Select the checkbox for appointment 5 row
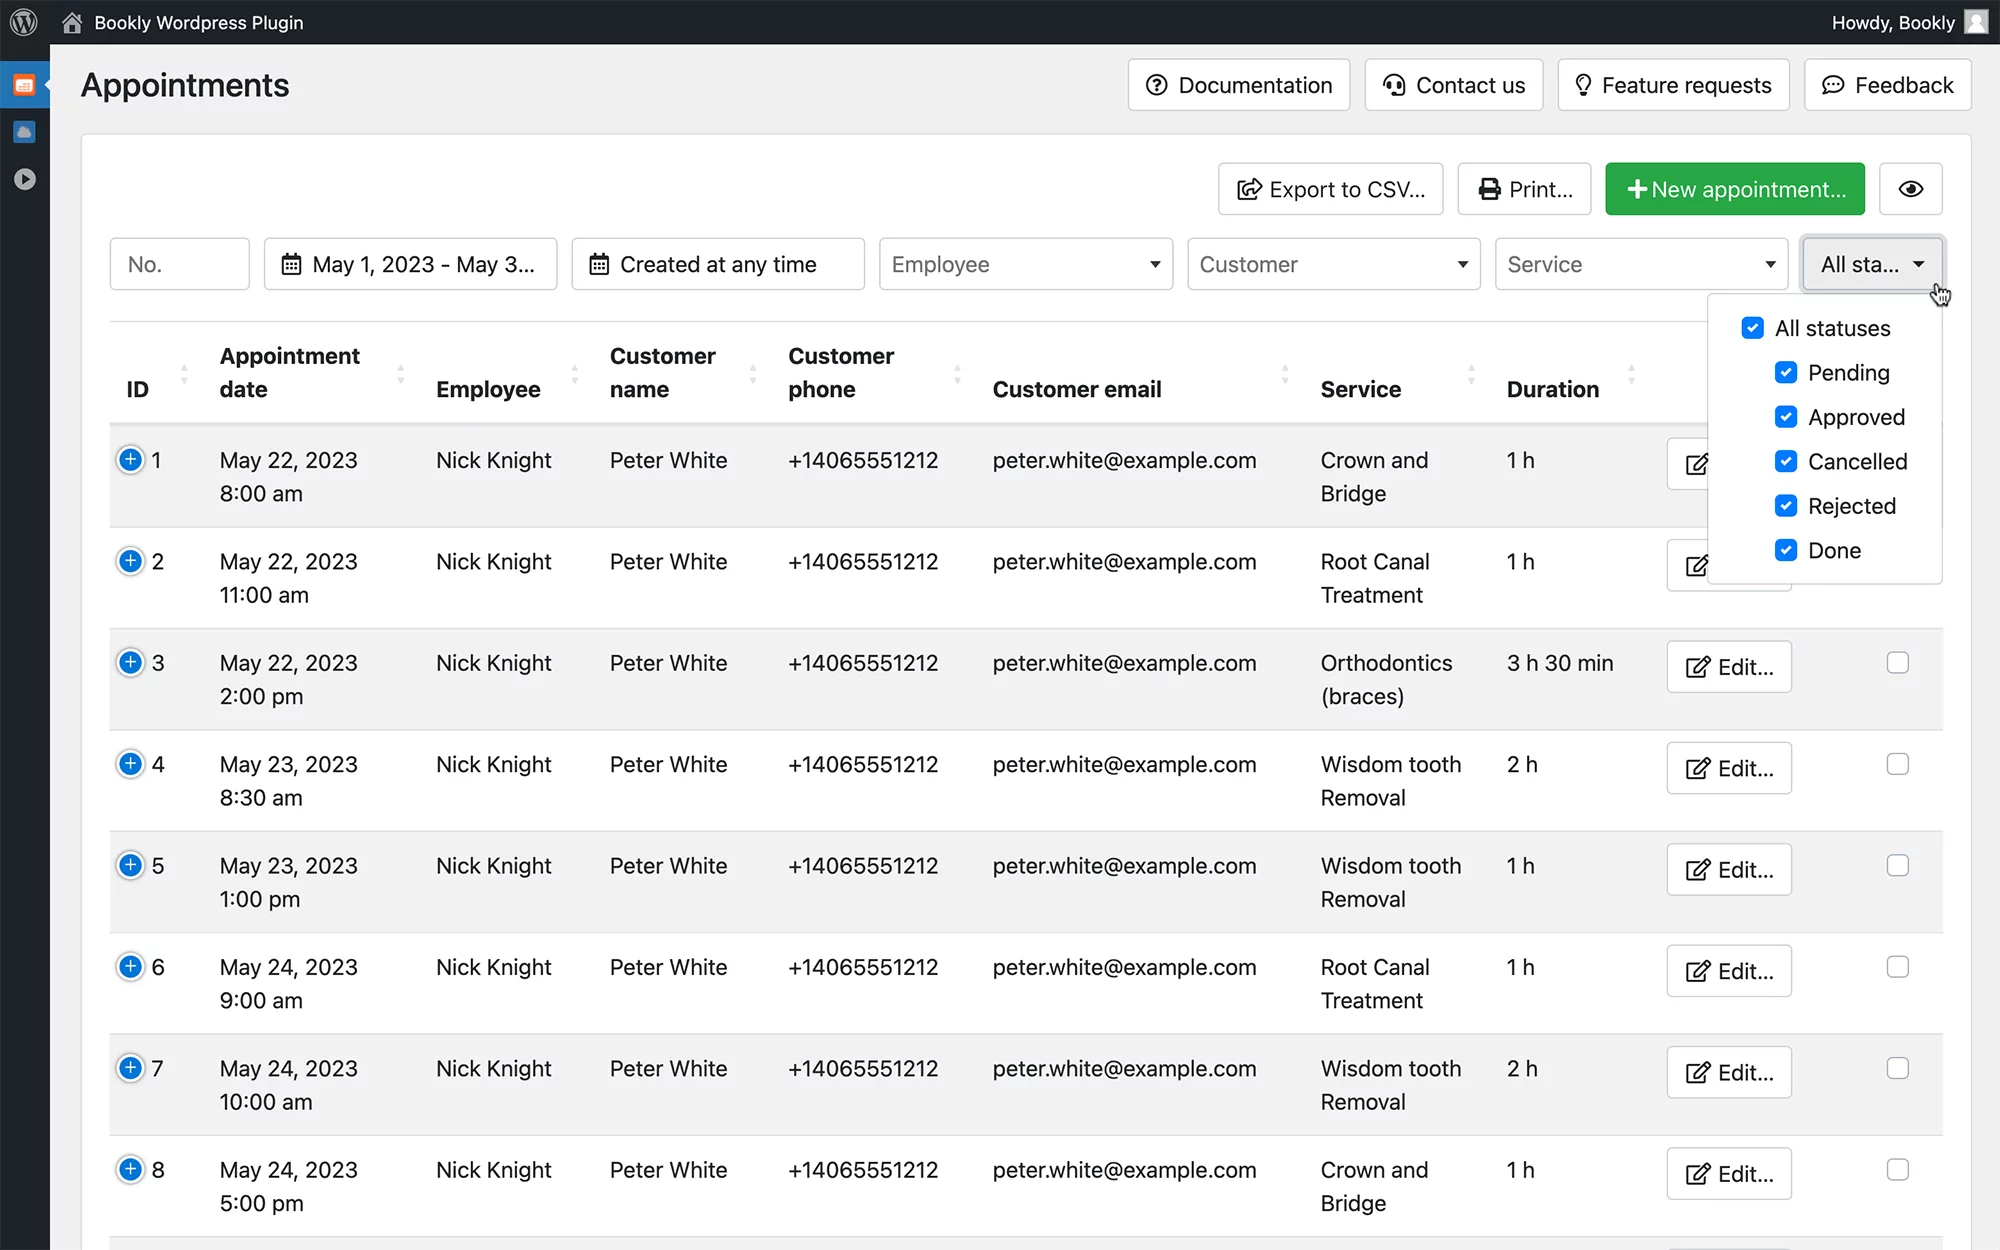Screen dimensions: 2000x1250 [x=1898, y=865]
